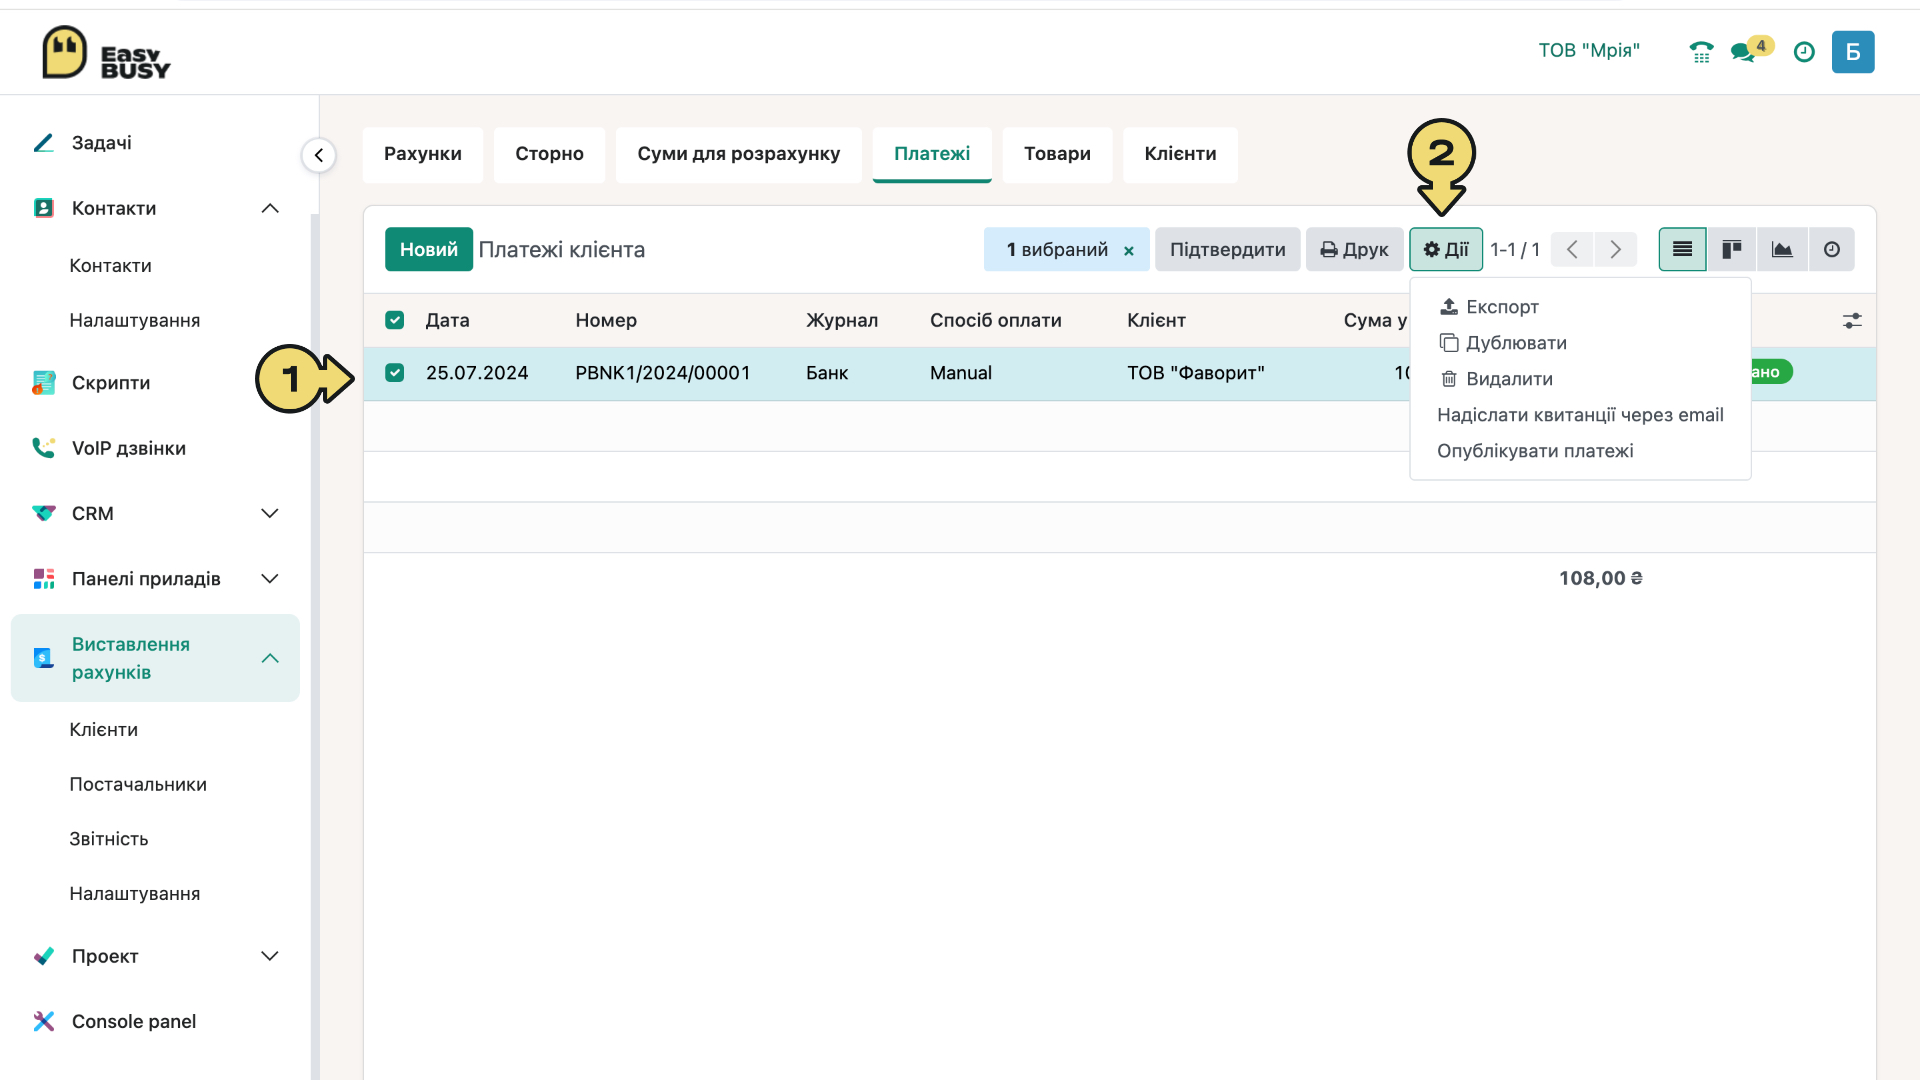Click the Підтвердити button
Viewport: 1920px width, 1080px height.
[1228, 249]
